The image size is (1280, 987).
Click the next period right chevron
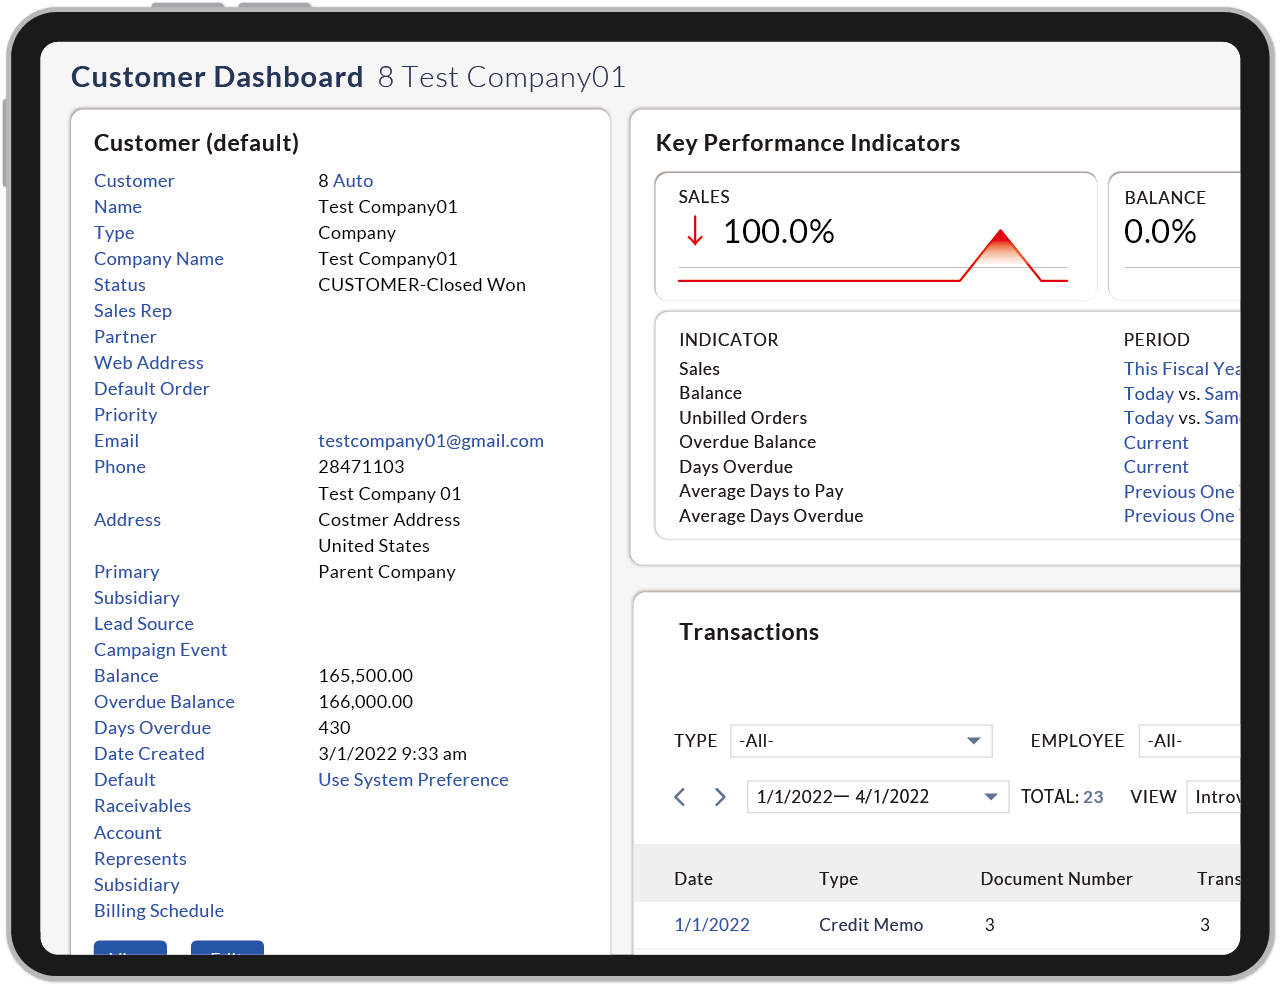click(x=720, y=797)
